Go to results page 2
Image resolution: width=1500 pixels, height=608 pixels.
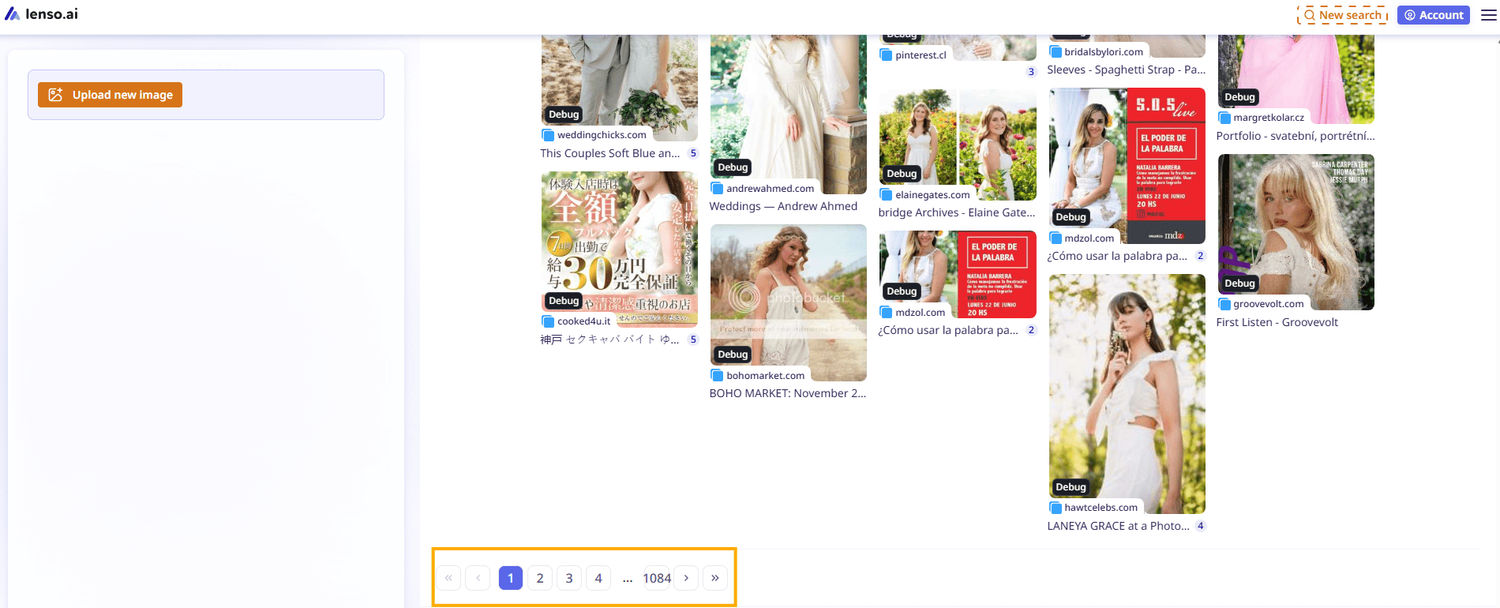539,577
